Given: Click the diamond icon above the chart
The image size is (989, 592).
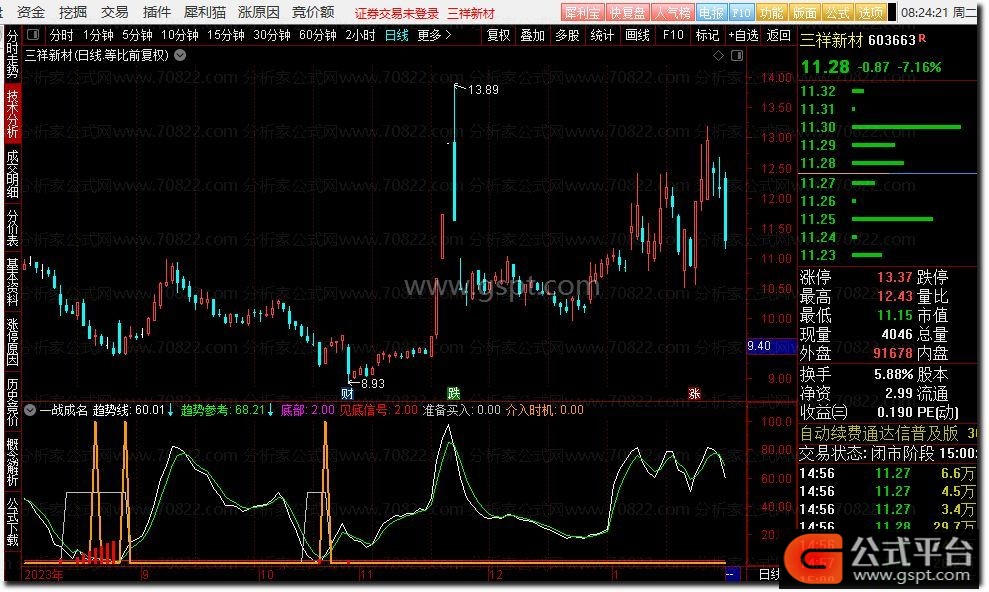Looking at the screenshot, I should click(718, 55).
